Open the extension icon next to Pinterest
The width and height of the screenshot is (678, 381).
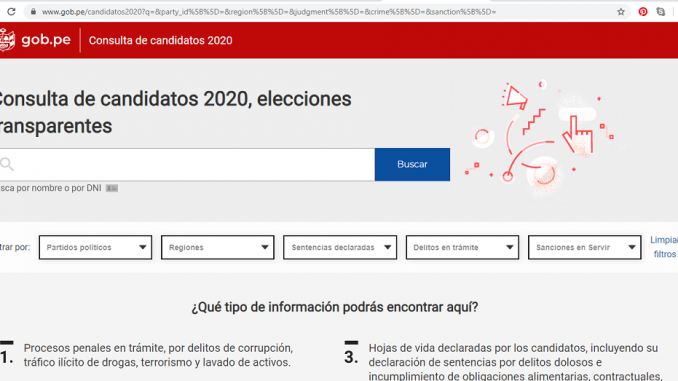click(661, 12)
